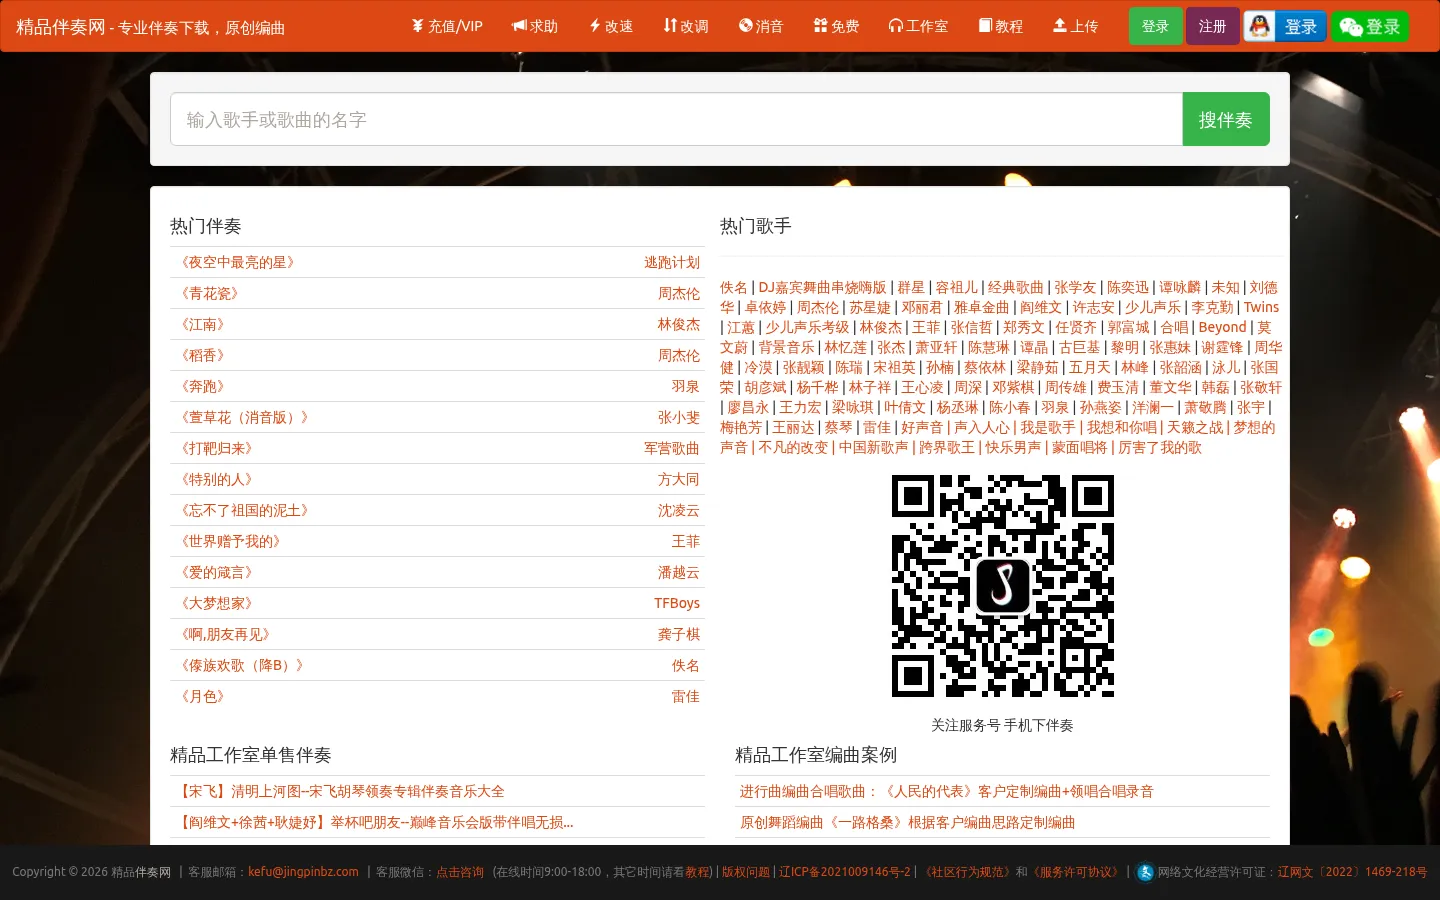This screenshot has height=900, width=1440.
Task: Open artist 林俊杰 beside 《江南》
Action: click(x=679, y=324)
